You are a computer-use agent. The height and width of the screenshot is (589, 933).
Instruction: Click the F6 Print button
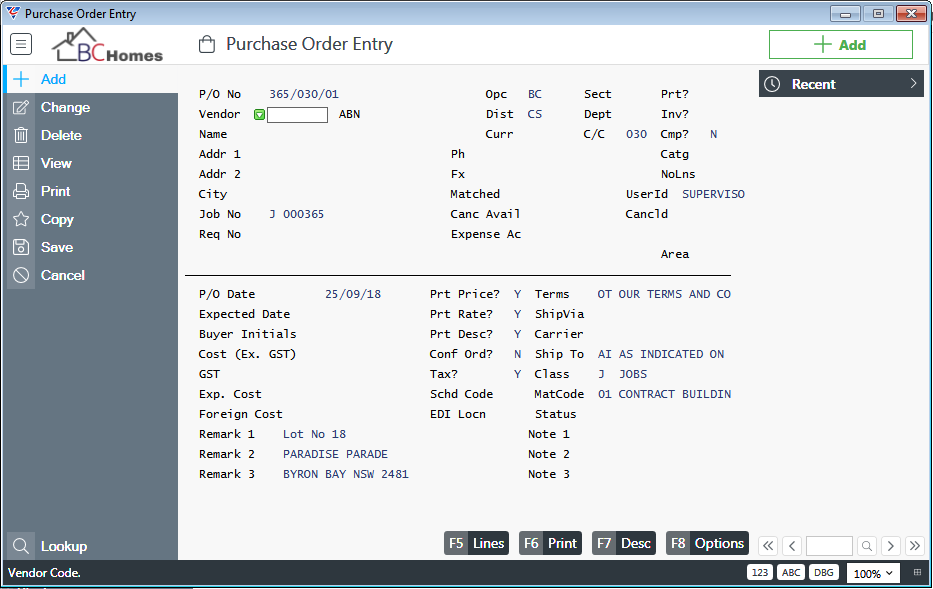pos(550,543)
